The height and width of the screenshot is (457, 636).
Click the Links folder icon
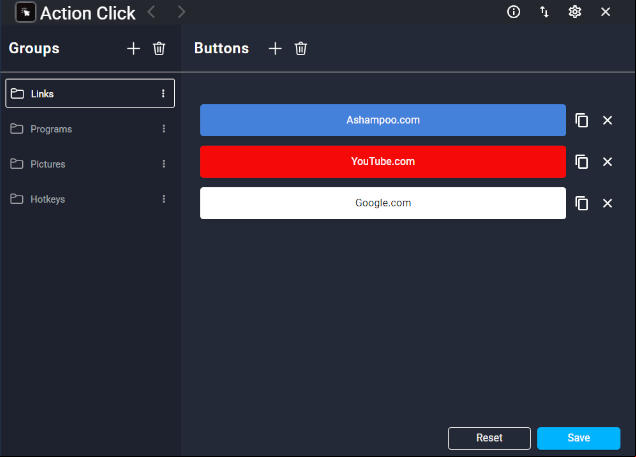pos(17,93)
